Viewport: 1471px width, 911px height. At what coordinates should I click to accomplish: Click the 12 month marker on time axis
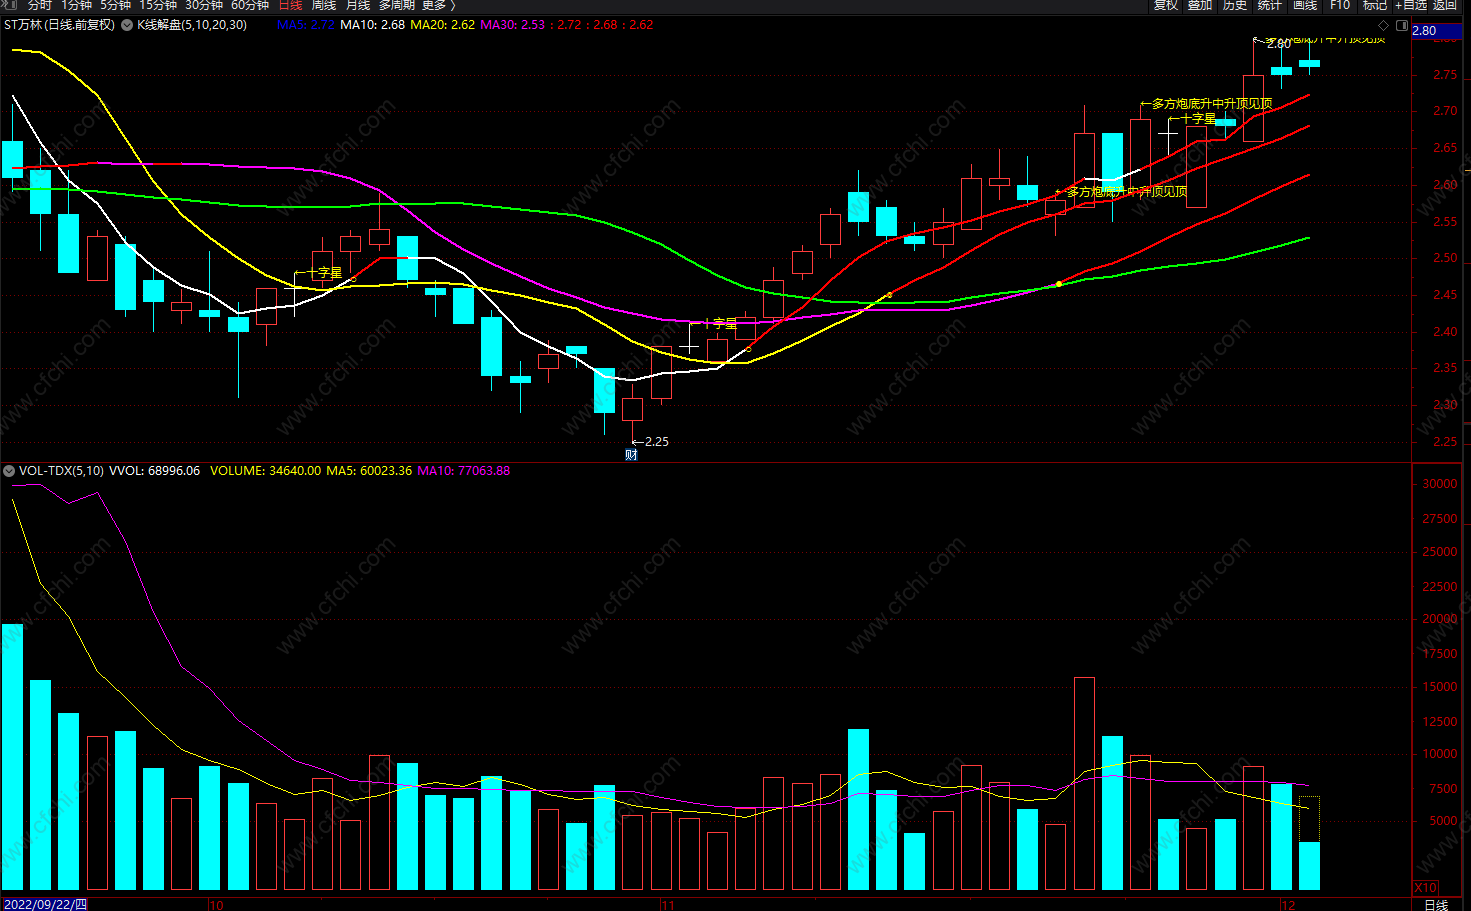tap(1288, 905)
